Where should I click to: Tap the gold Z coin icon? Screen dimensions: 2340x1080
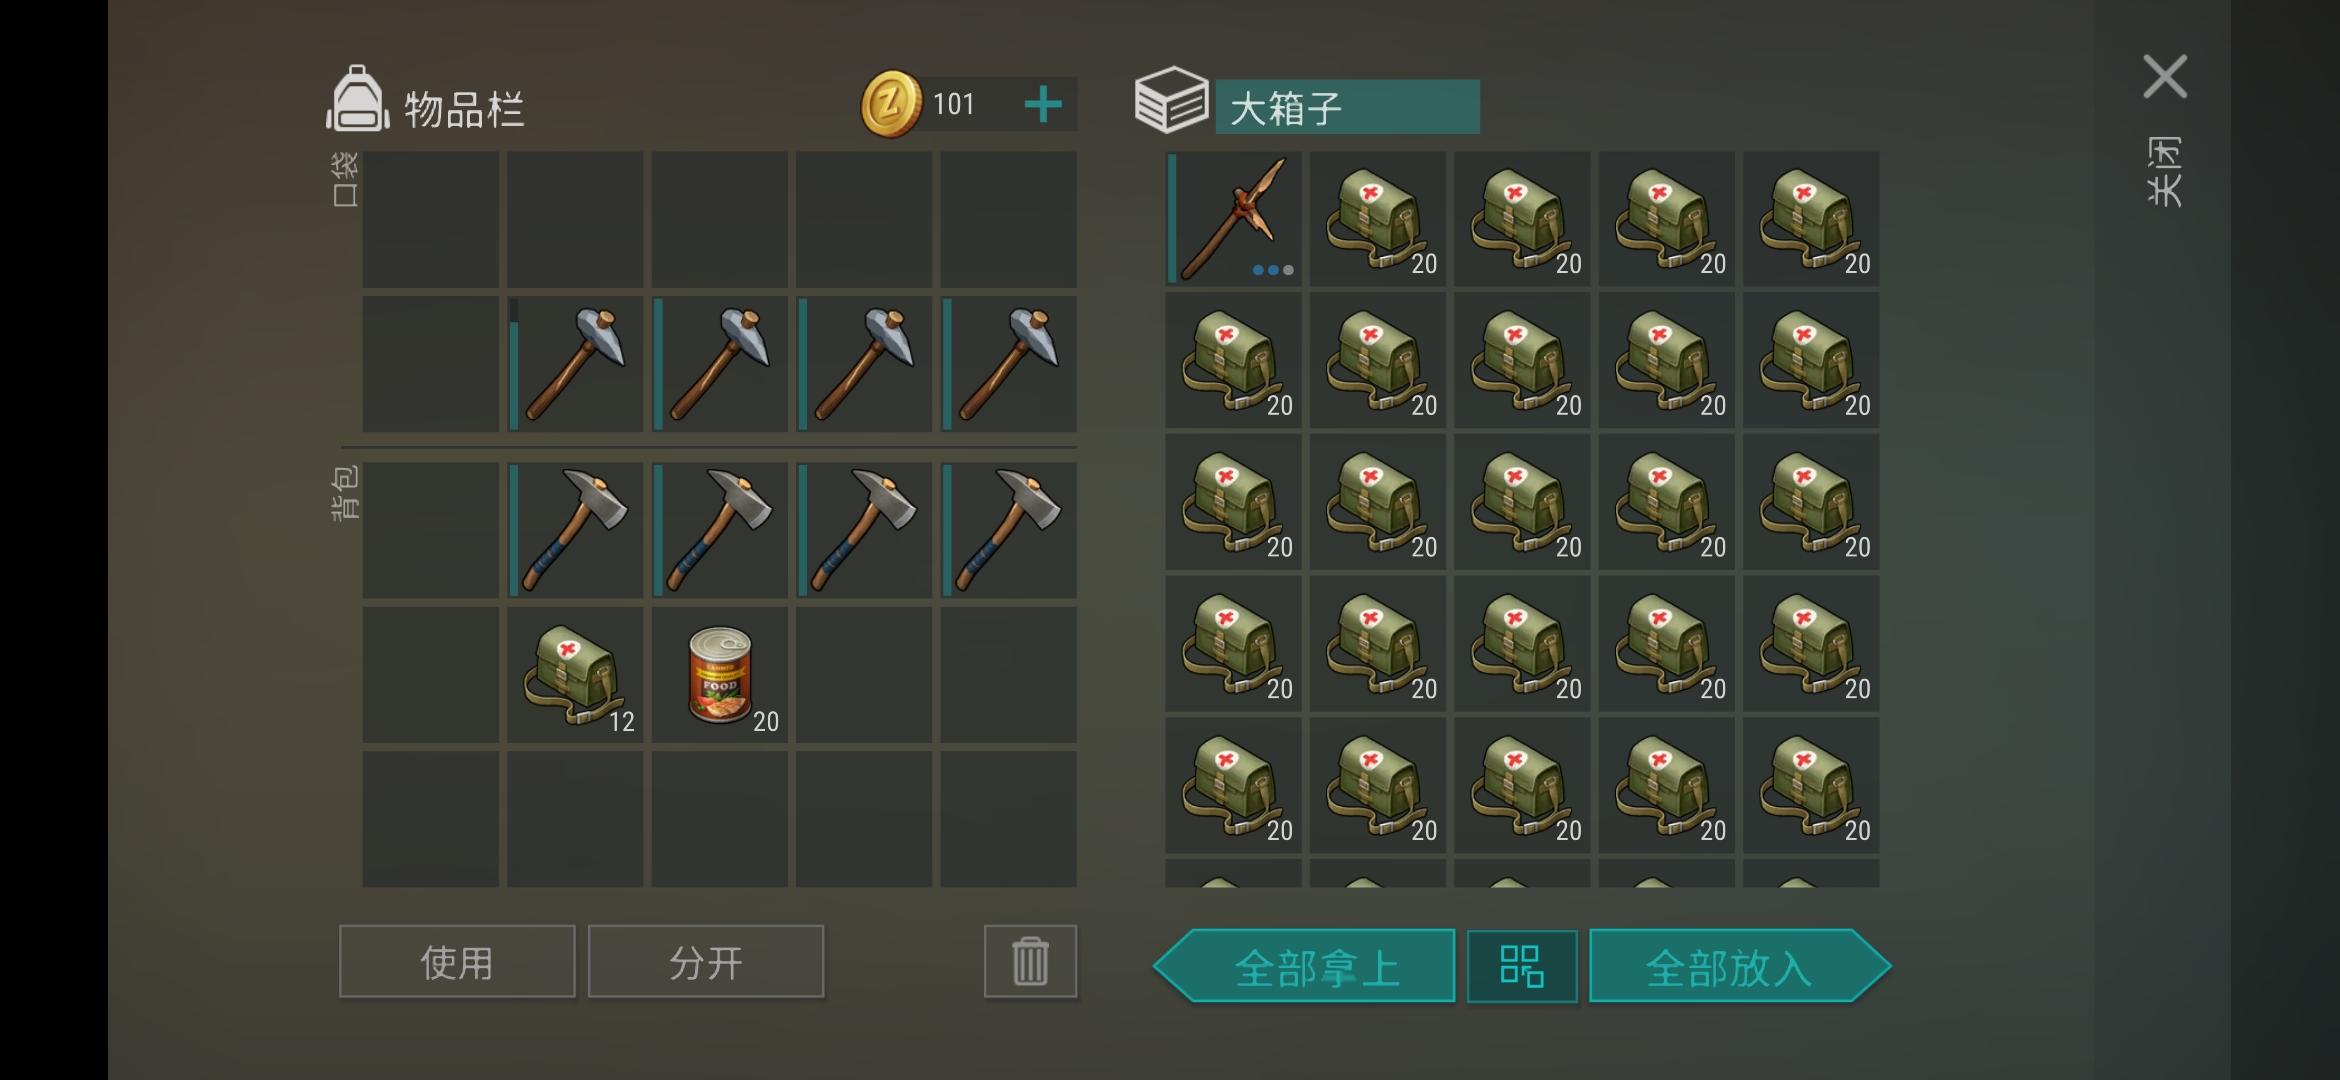[890, 104]
